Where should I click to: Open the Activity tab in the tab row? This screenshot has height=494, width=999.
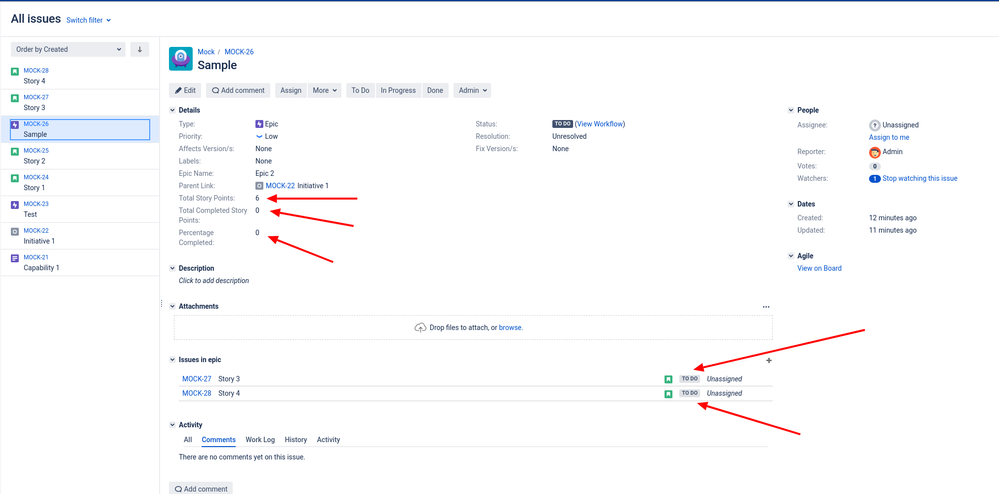(x=328, y=440)
